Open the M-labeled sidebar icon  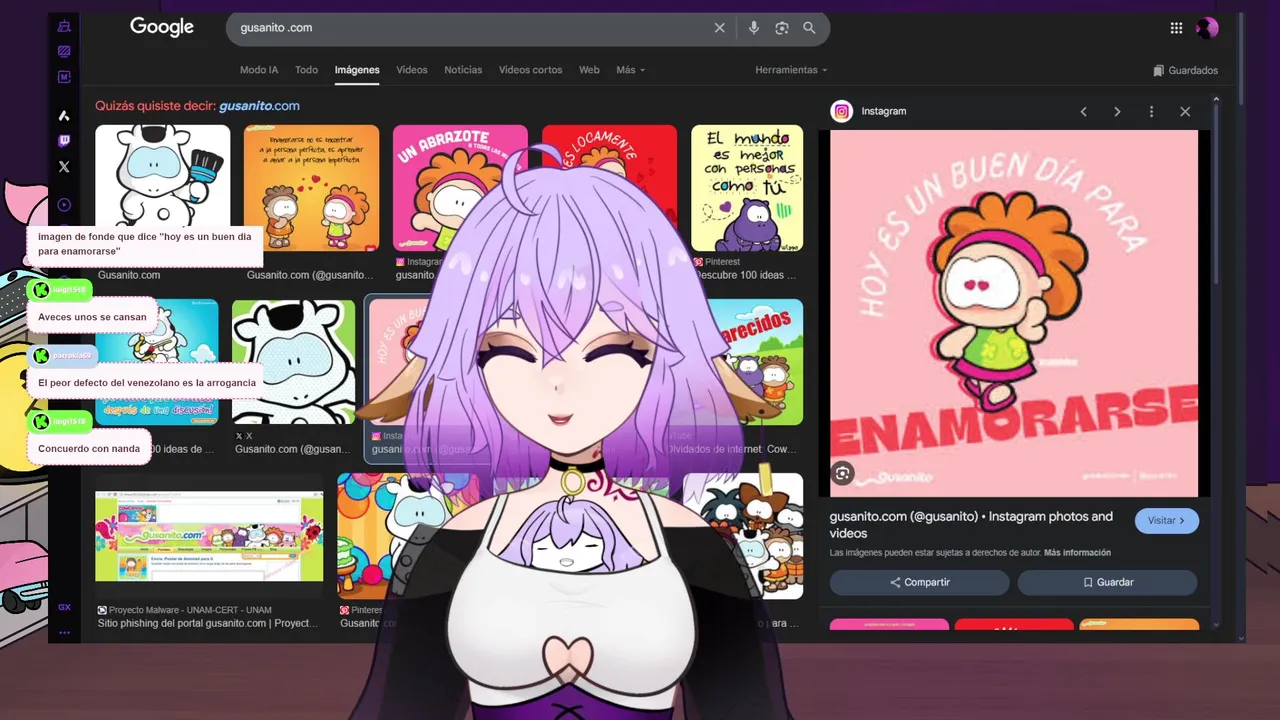(64, 77)
